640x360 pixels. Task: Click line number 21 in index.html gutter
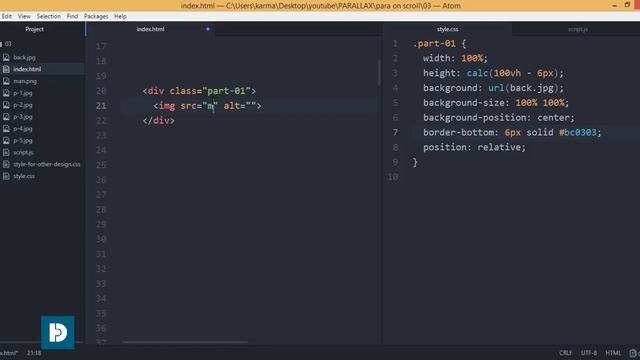(x=101, y=106)
